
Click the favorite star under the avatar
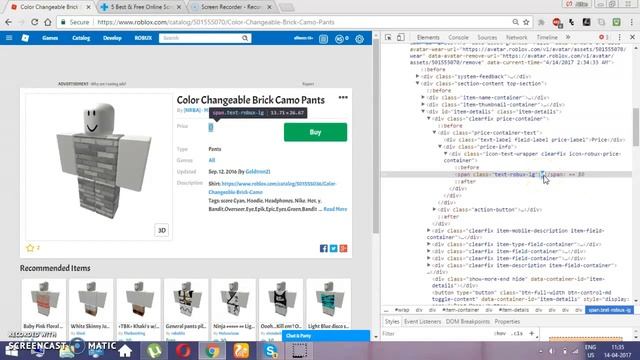[30, 248]
